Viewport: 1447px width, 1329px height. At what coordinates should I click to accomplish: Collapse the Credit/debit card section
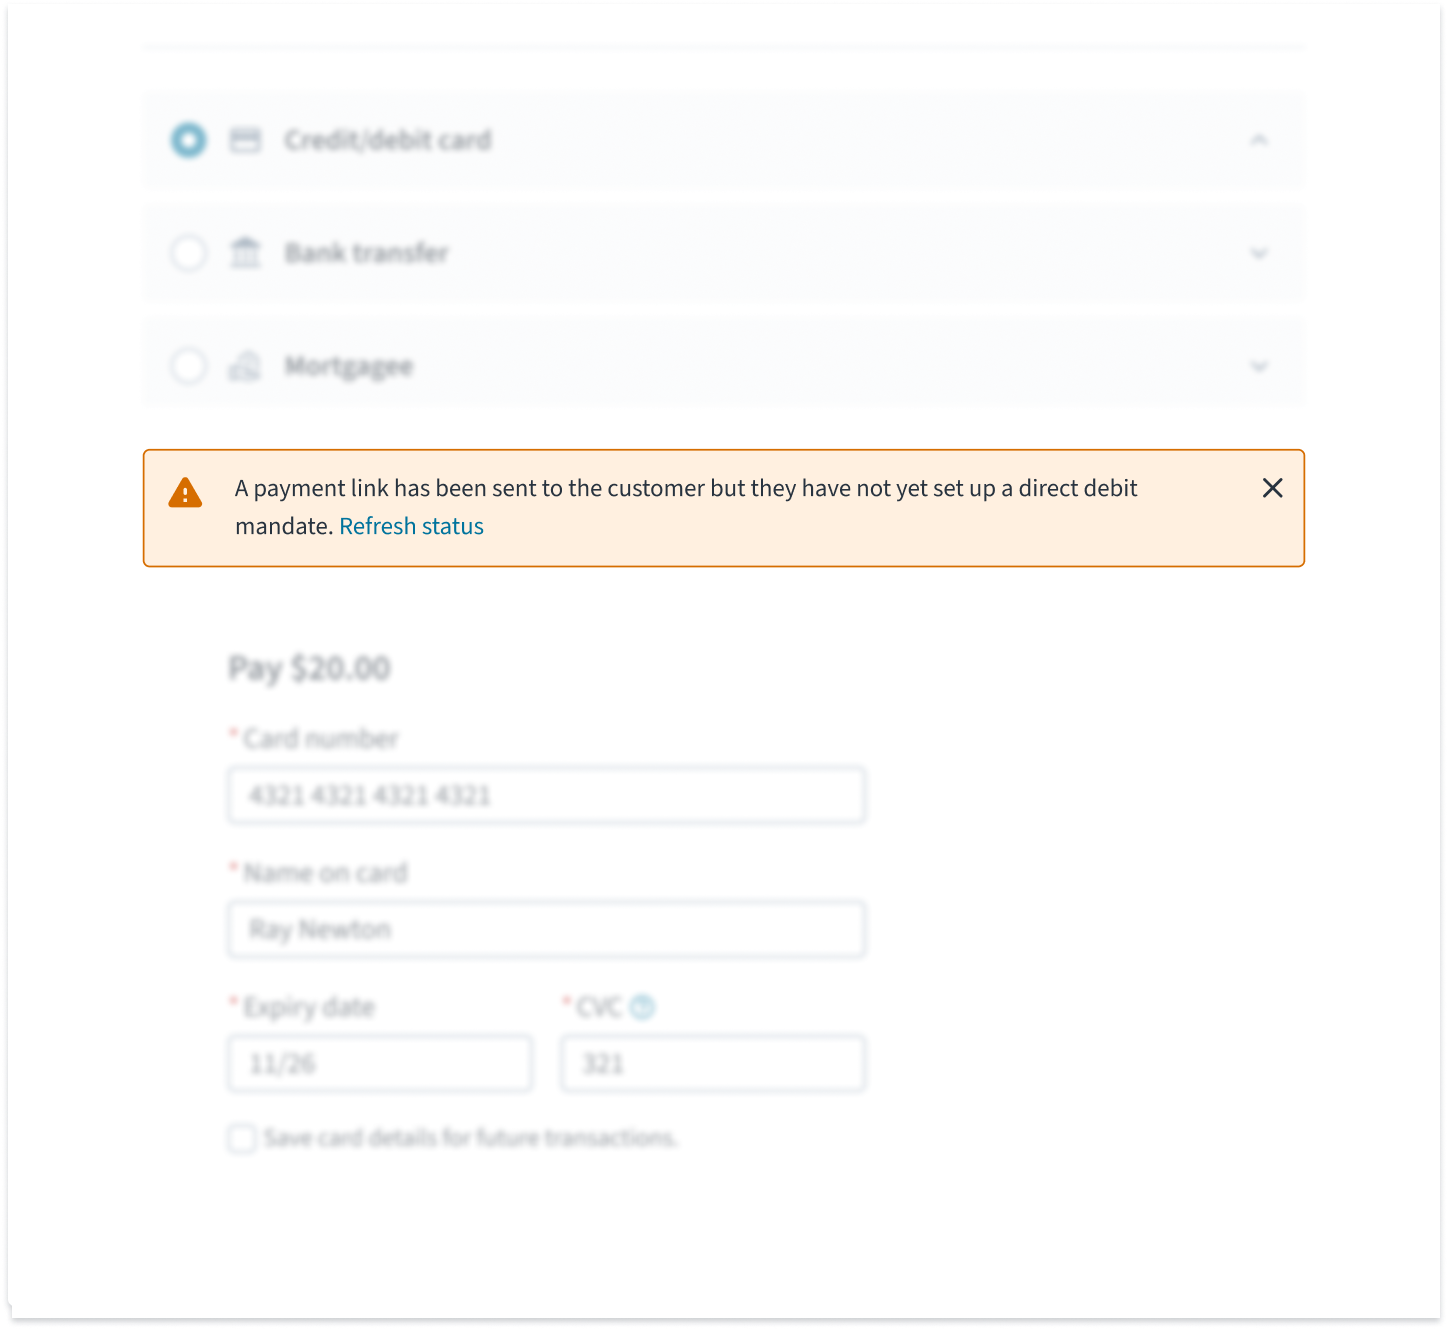(1259, 141)
